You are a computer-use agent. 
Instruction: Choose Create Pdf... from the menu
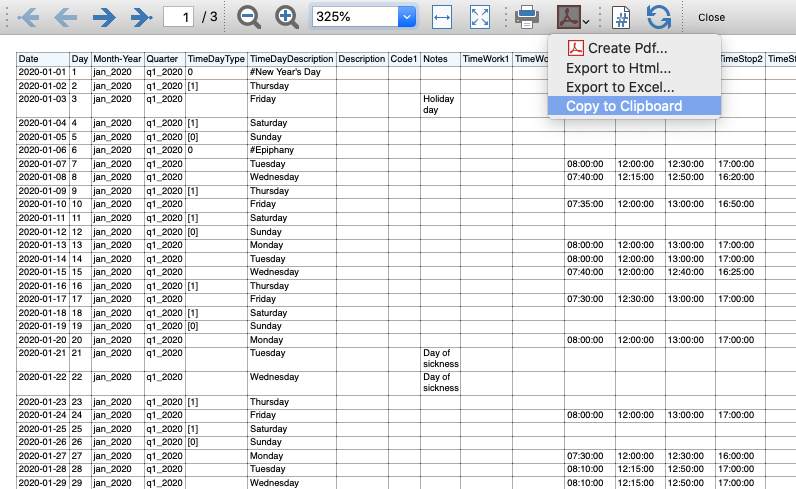[x=635, y=48]
